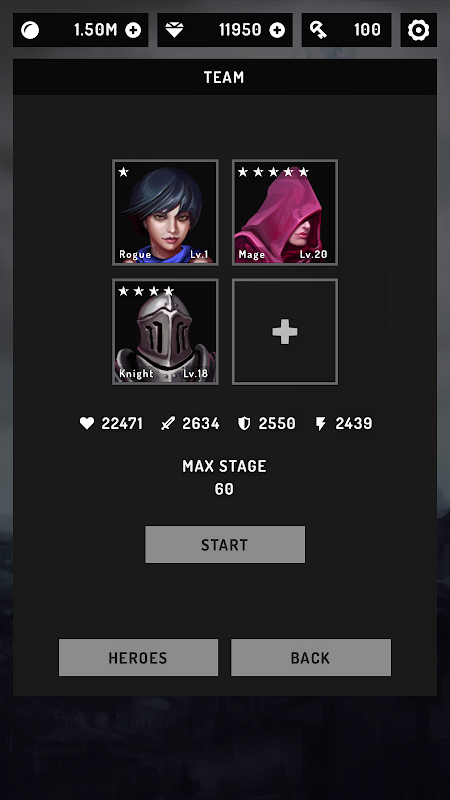The height and width of the screenshot is (800, 450).
Task: Tap the heart health stat icon
Action: pos(87,423)
